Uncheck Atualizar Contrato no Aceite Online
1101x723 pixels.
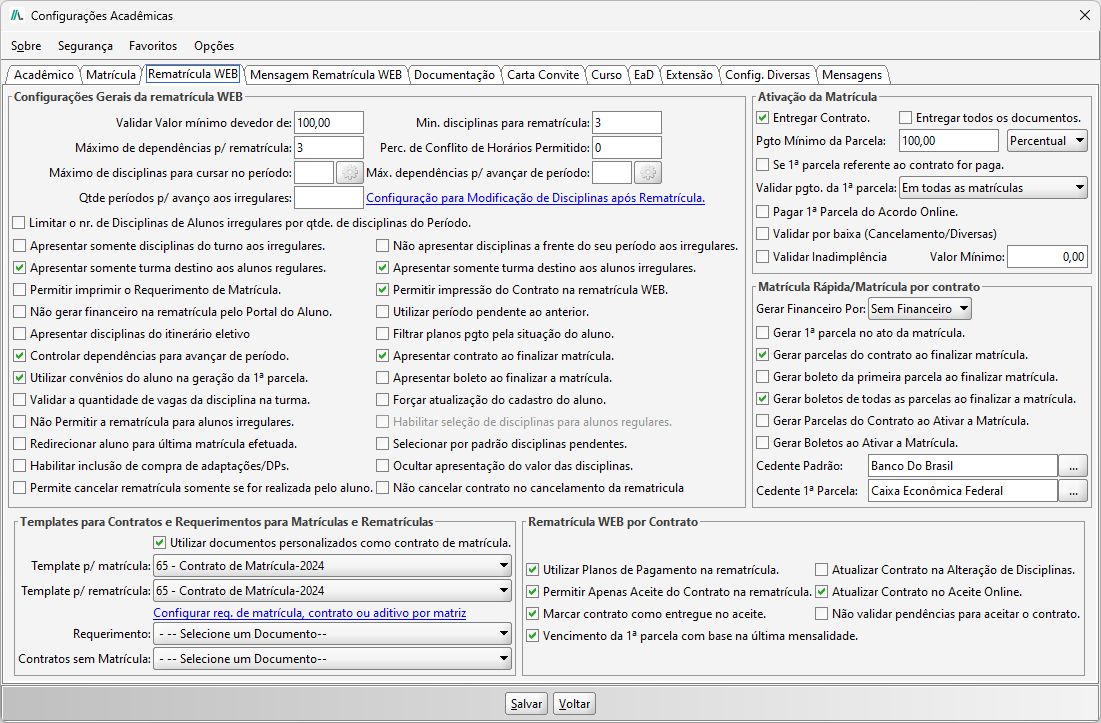click(822, 592)
